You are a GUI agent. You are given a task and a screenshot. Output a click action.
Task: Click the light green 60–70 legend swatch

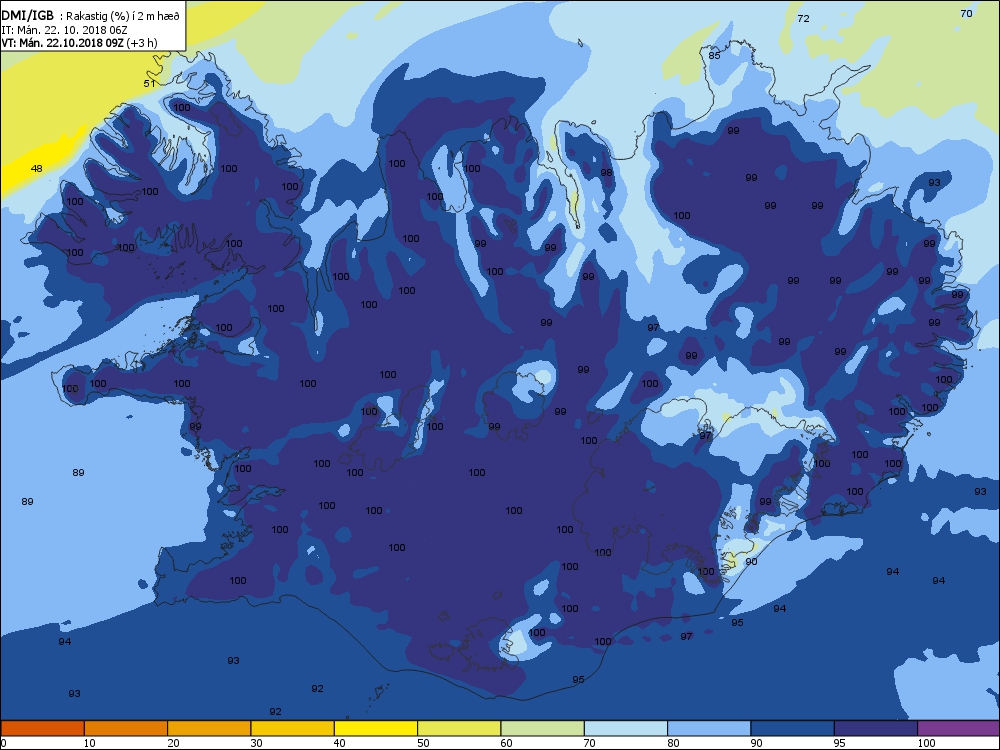[543, 728]
